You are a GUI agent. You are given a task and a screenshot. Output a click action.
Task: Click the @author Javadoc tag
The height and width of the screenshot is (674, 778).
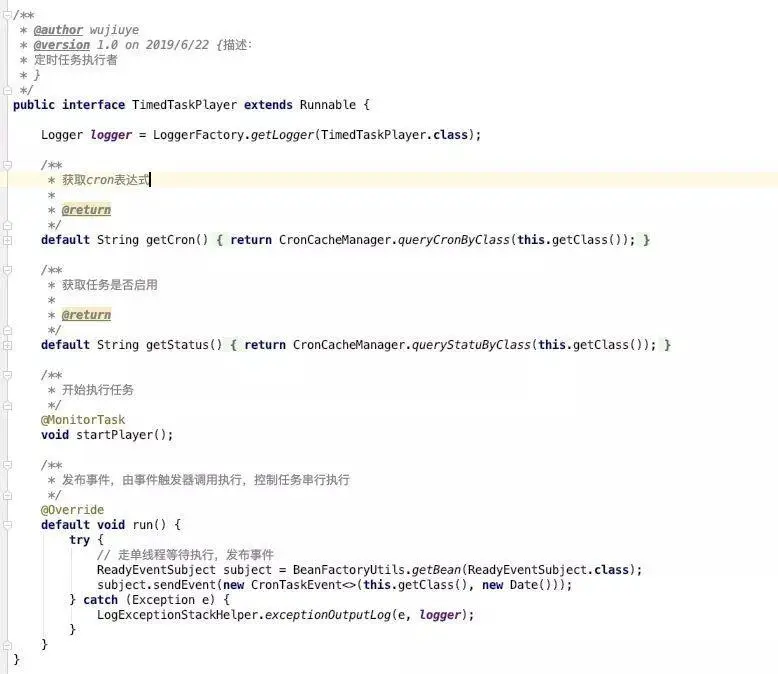pos(58,30)
